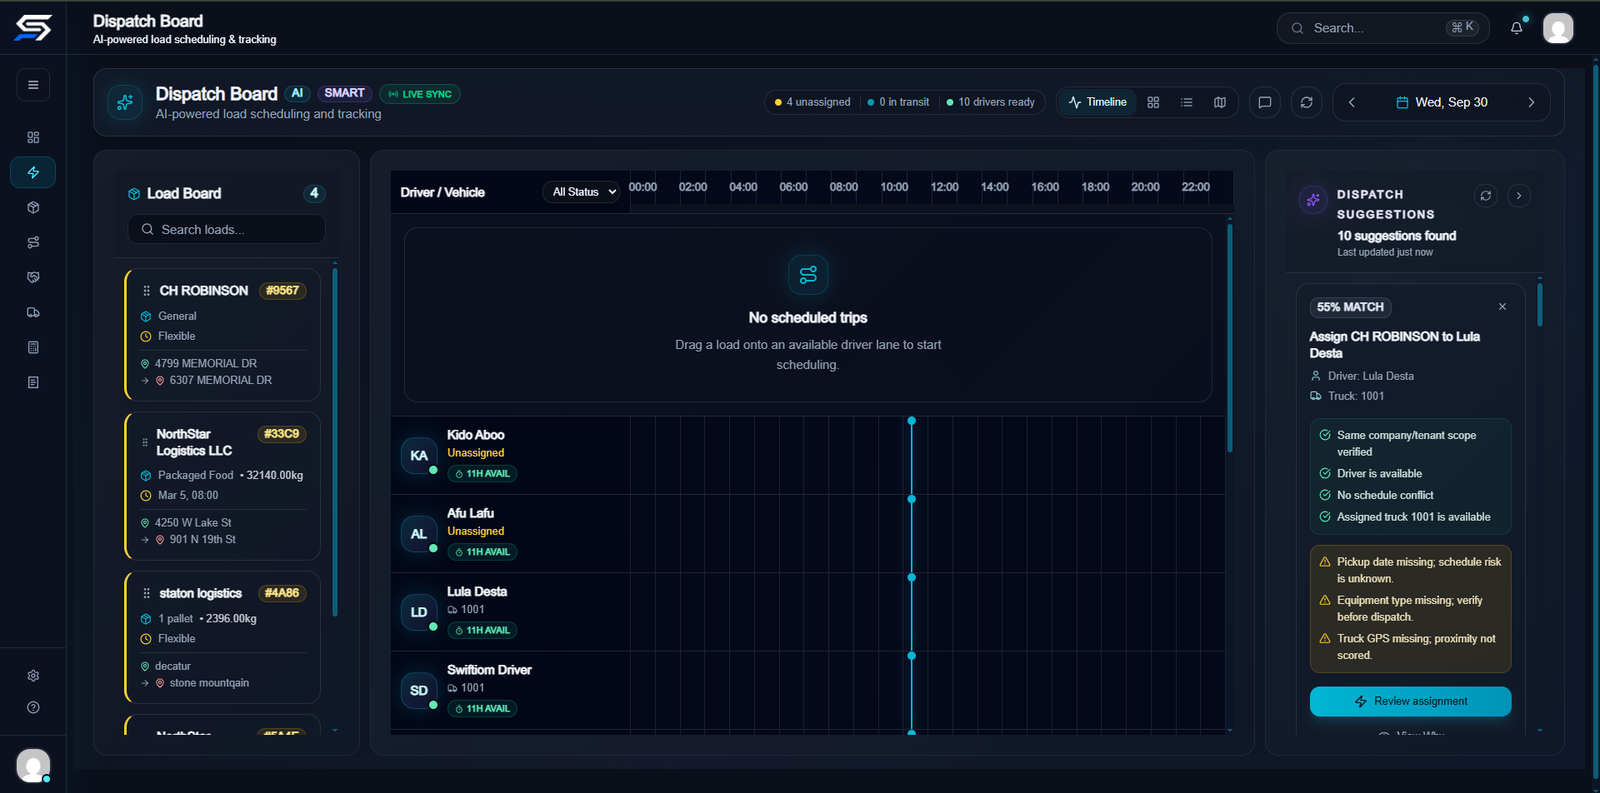The image size is (1600, 793).
Task: Open settings gear in sidebar
Action: pos(33,676)
